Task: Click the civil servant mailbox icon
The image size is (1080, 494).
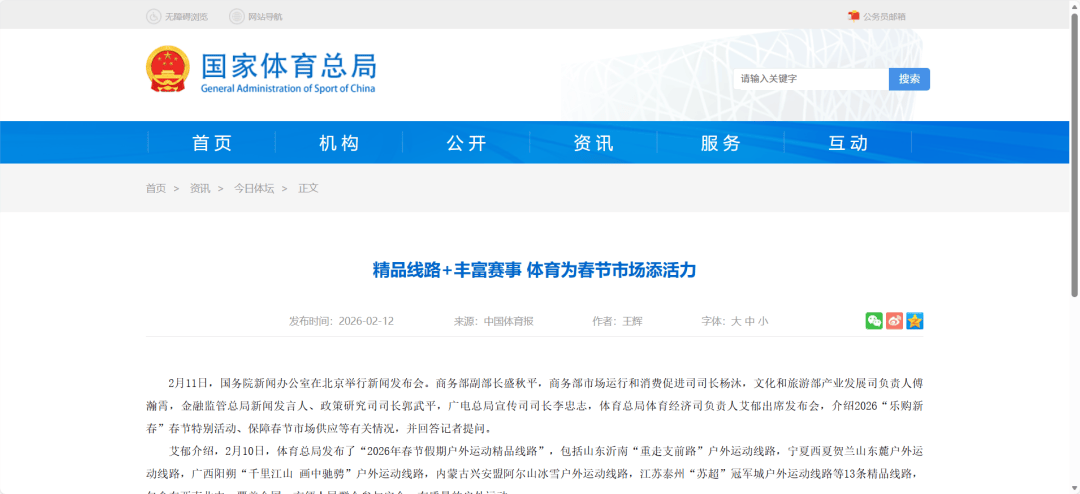Action: point(853,16)
